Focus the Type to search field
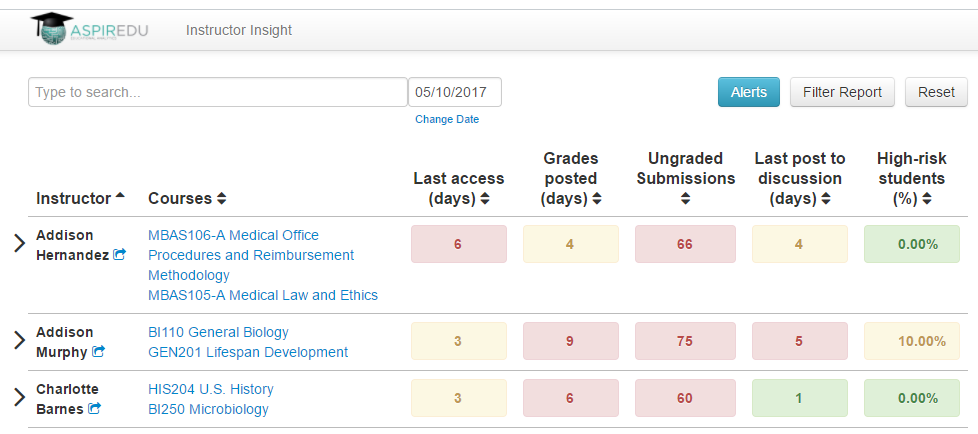Image resolution: width=978 pixels, height=434 pixels. pos(218,92)
